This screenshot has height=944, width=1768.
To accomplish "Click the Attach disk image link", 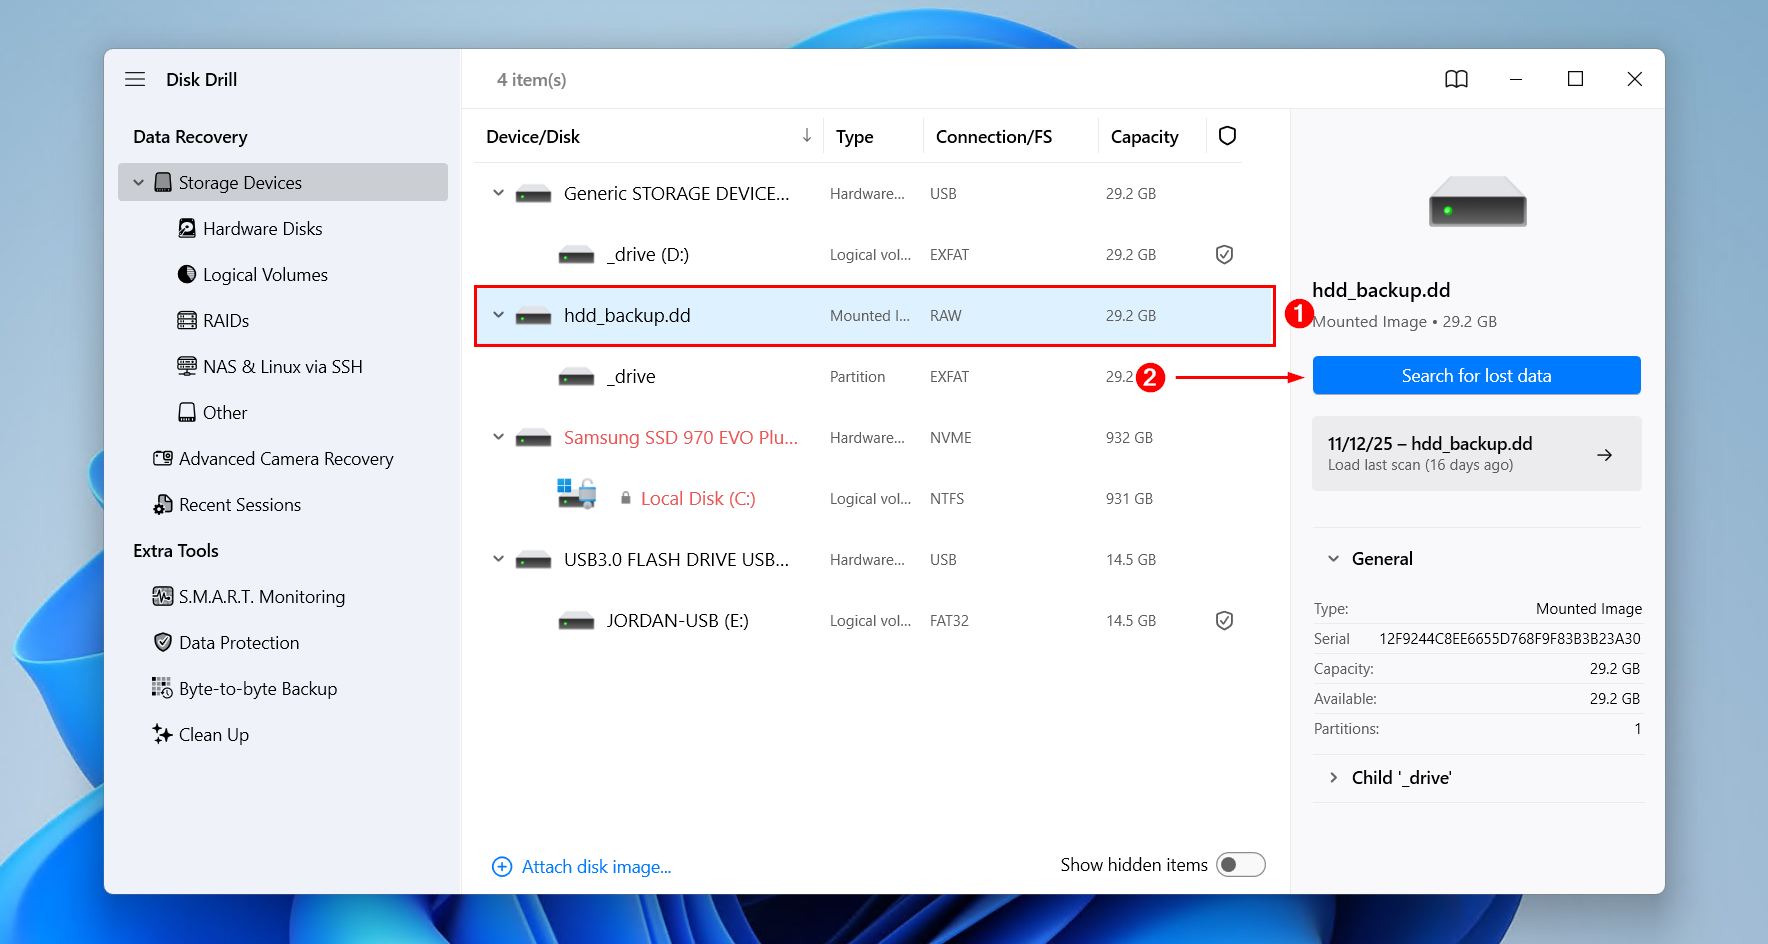I will [x=595, y=867].
